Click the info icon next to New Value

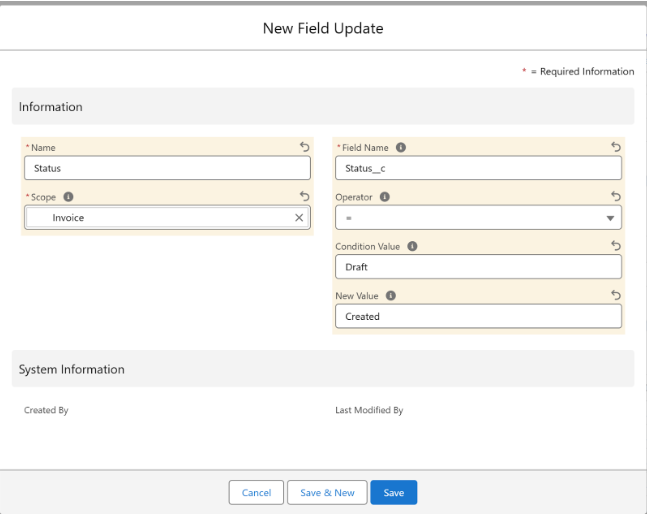pyautogui.click(x=391, y=295)
